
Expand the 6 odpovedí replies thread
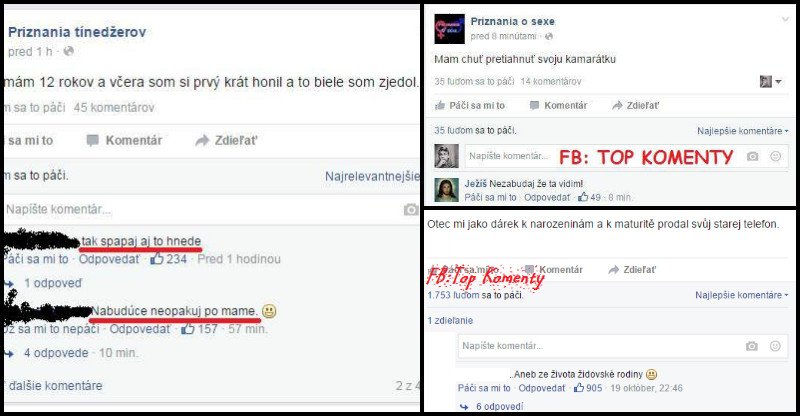499,407
